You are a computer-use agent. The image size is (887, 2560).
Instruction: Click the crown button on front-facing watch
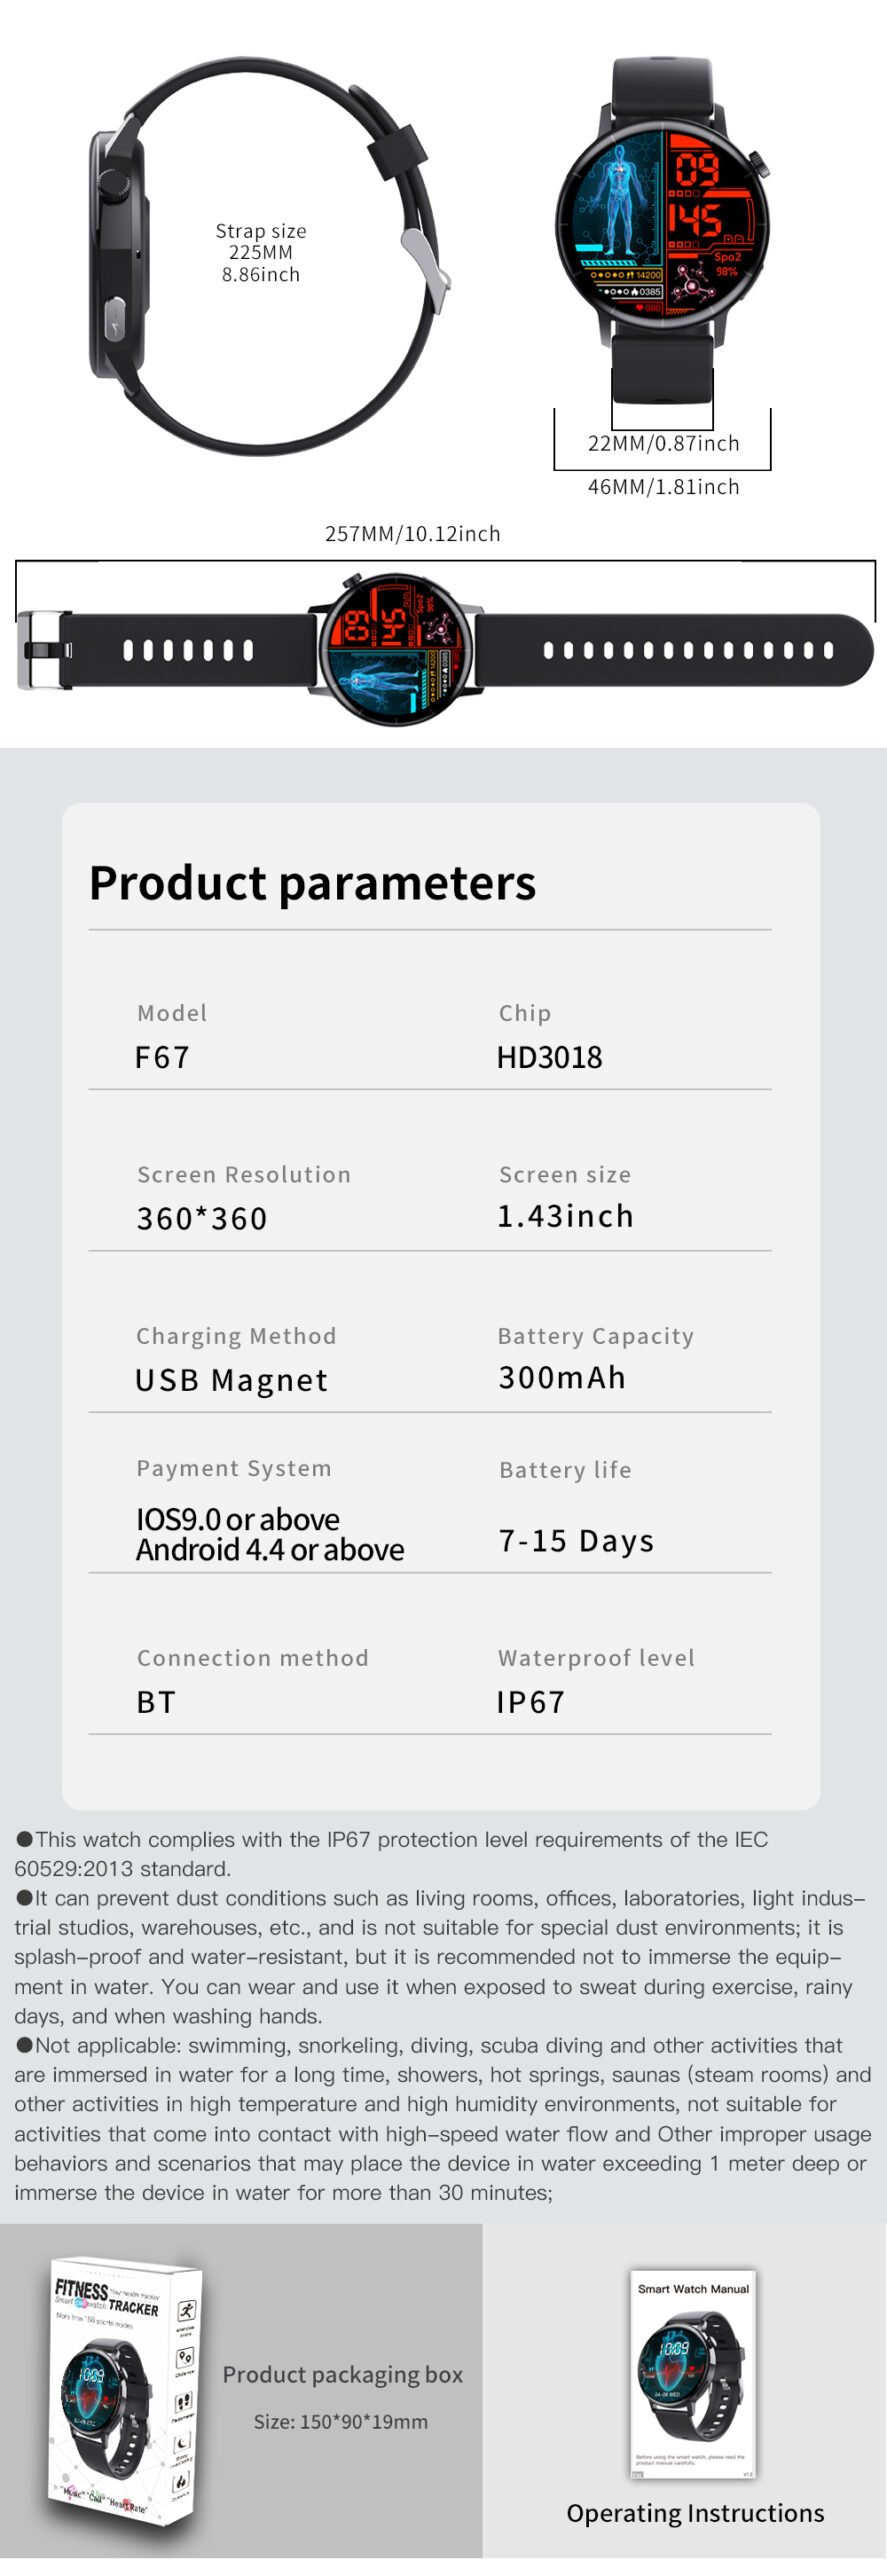click(758, 161)
